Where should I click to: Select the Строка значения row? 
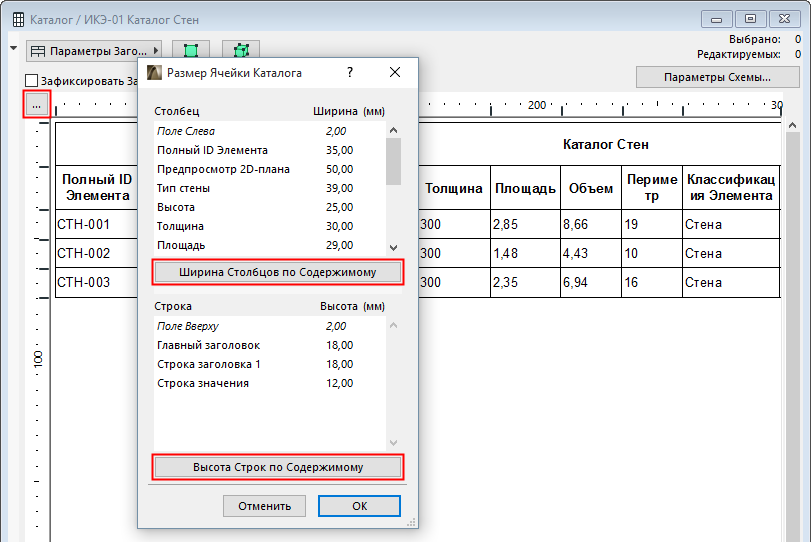269,383
